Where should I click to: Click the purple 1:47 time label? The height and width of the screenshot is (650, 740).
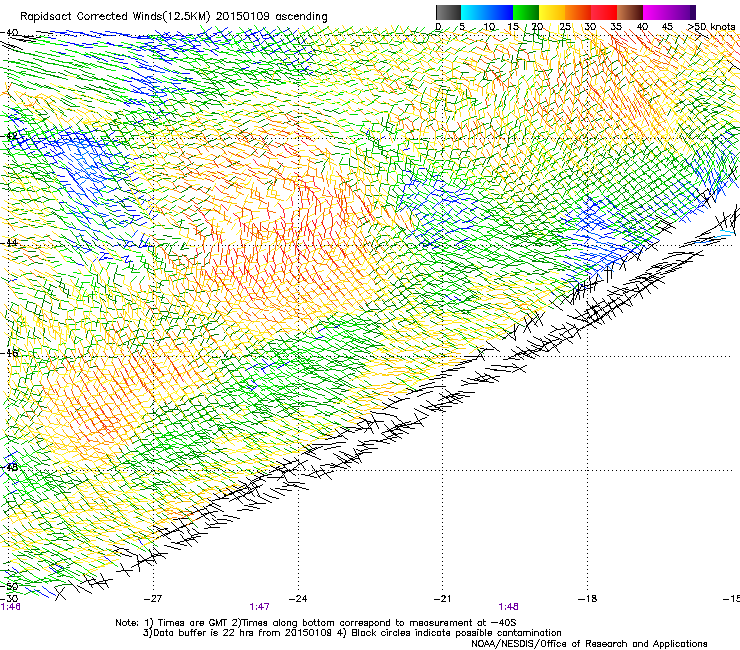tap(260, 607)
